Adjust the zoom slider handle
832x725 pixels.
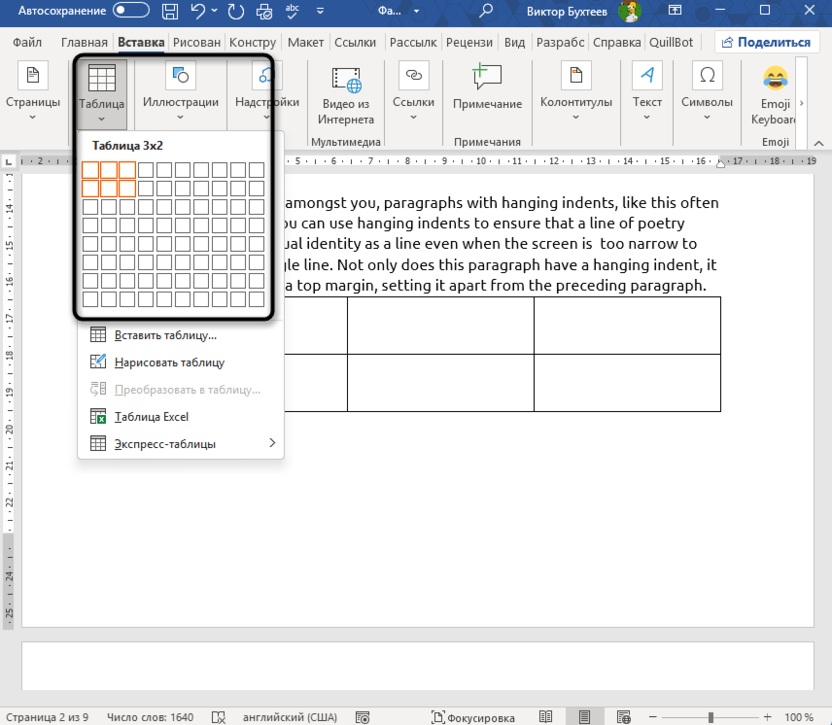(x=710, y=717)
